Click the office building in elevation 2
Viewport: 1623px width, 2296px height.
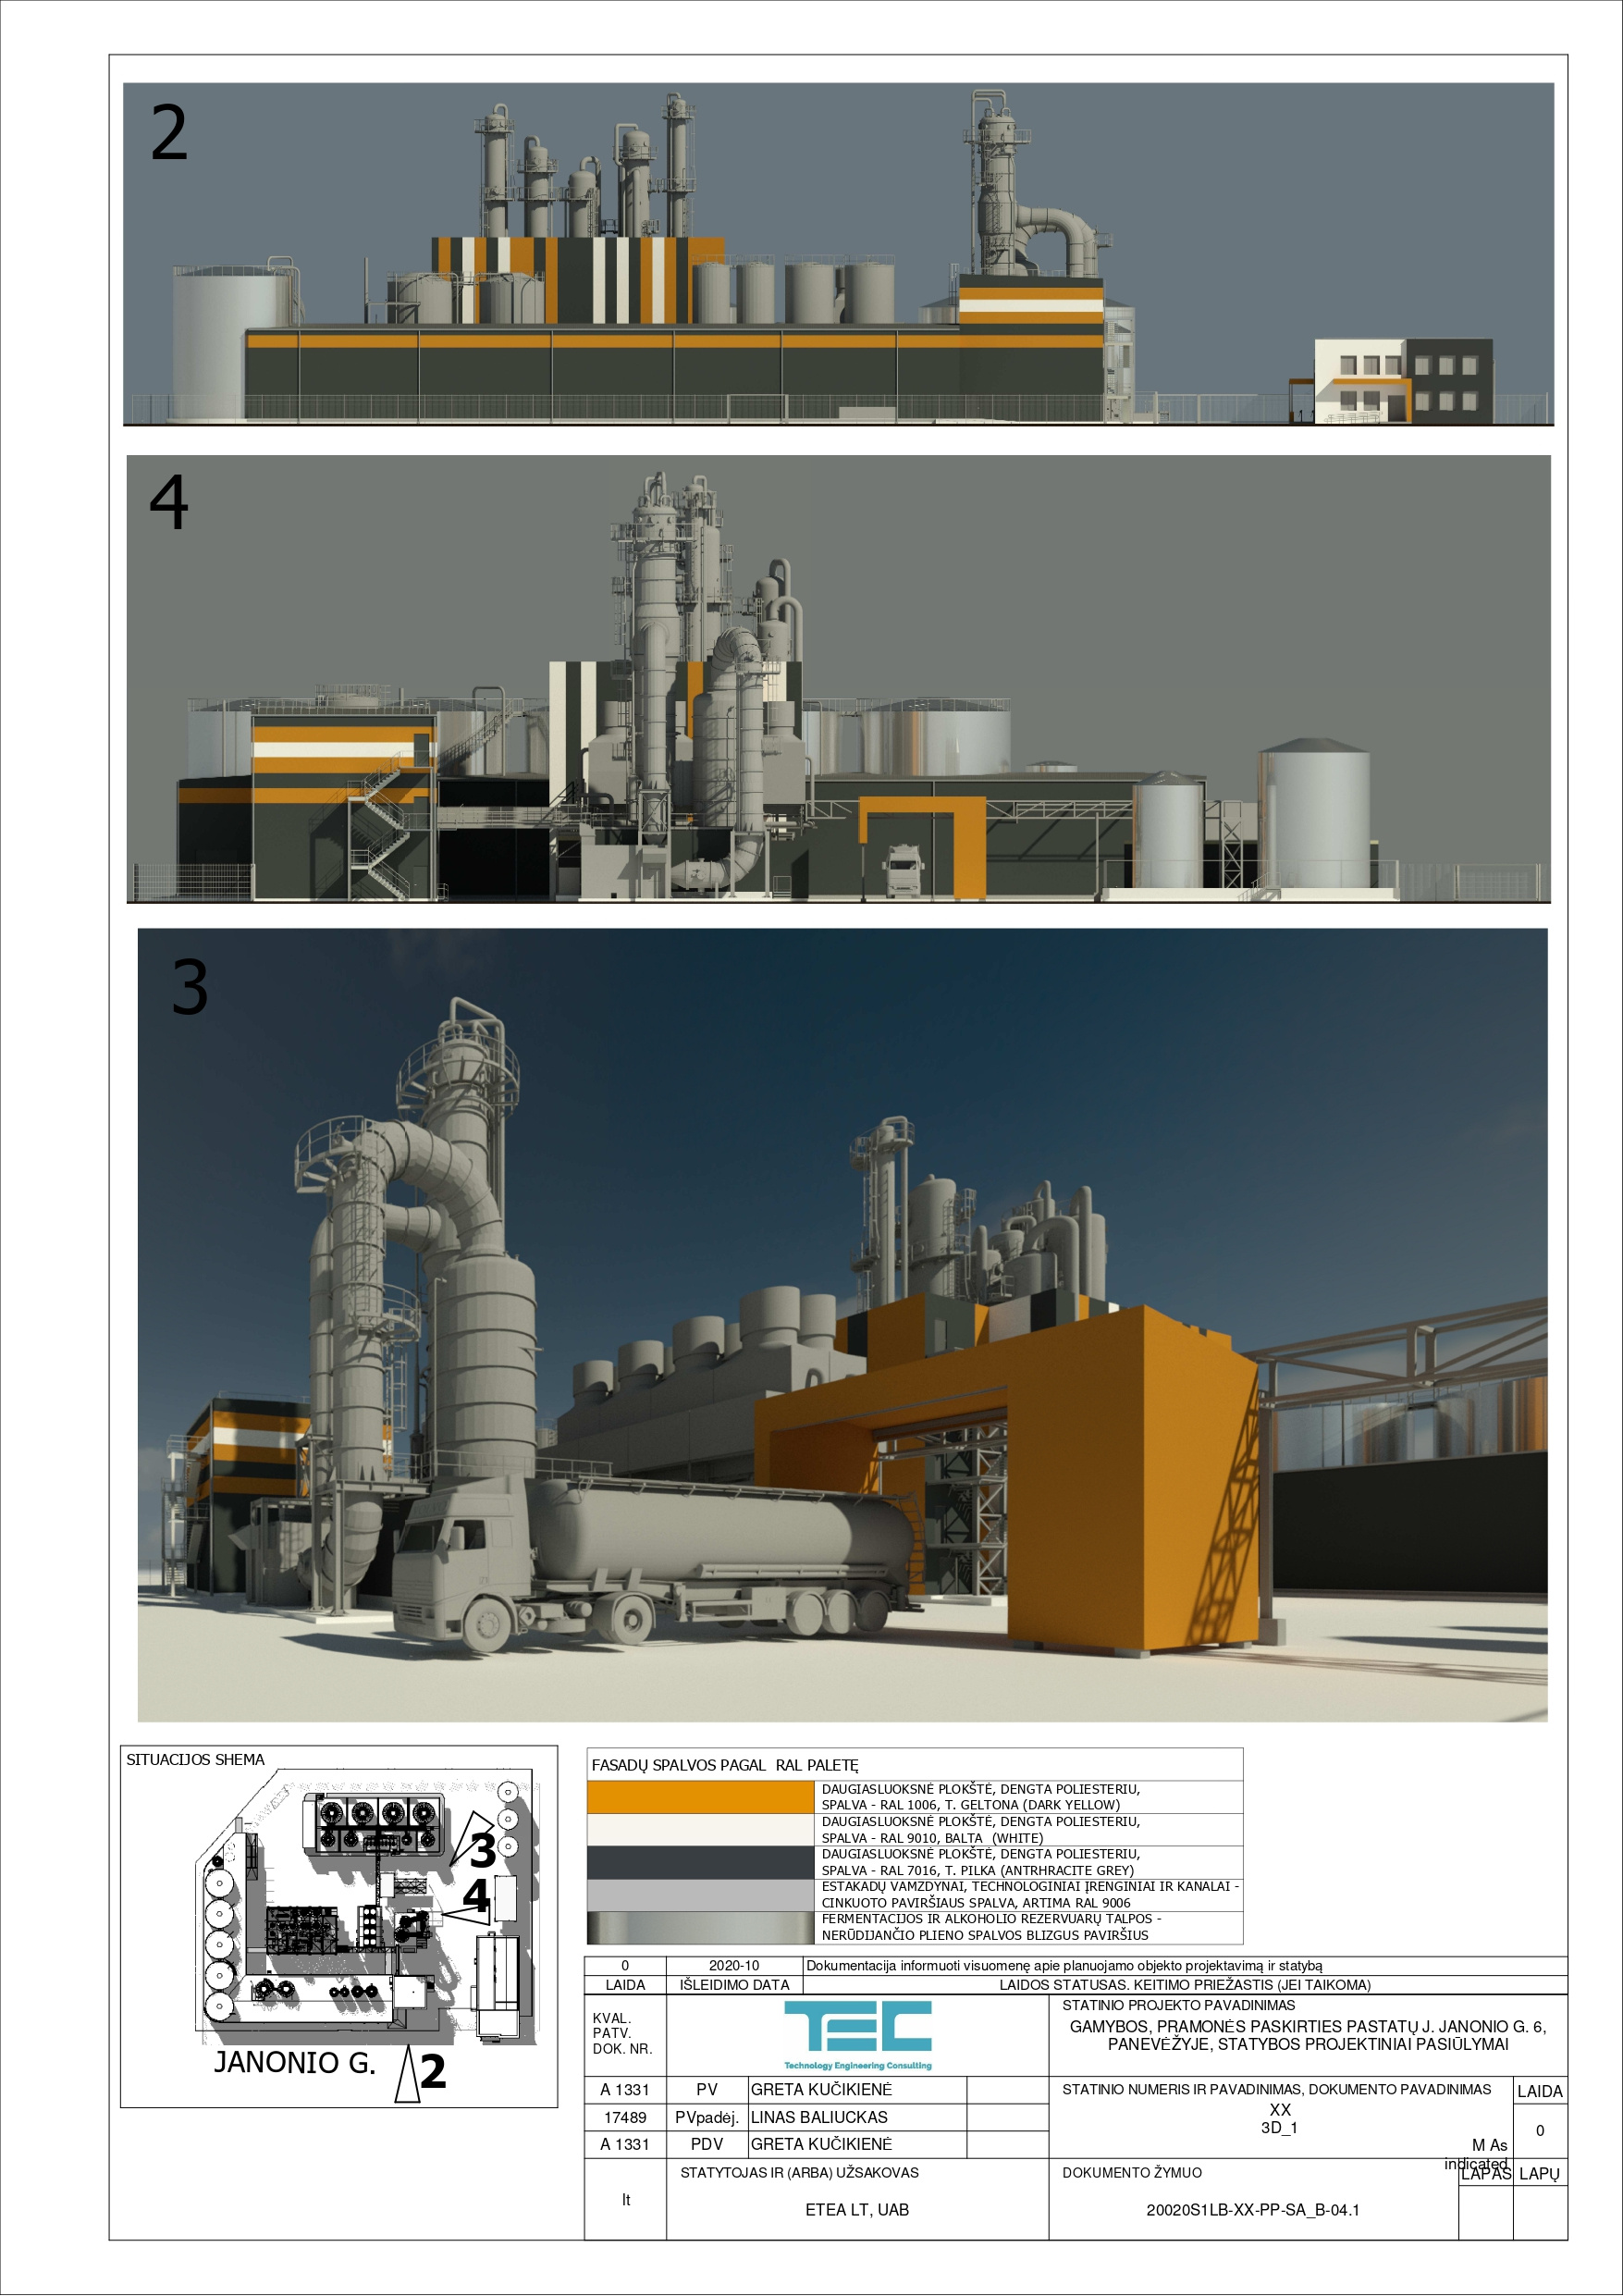1402,380
